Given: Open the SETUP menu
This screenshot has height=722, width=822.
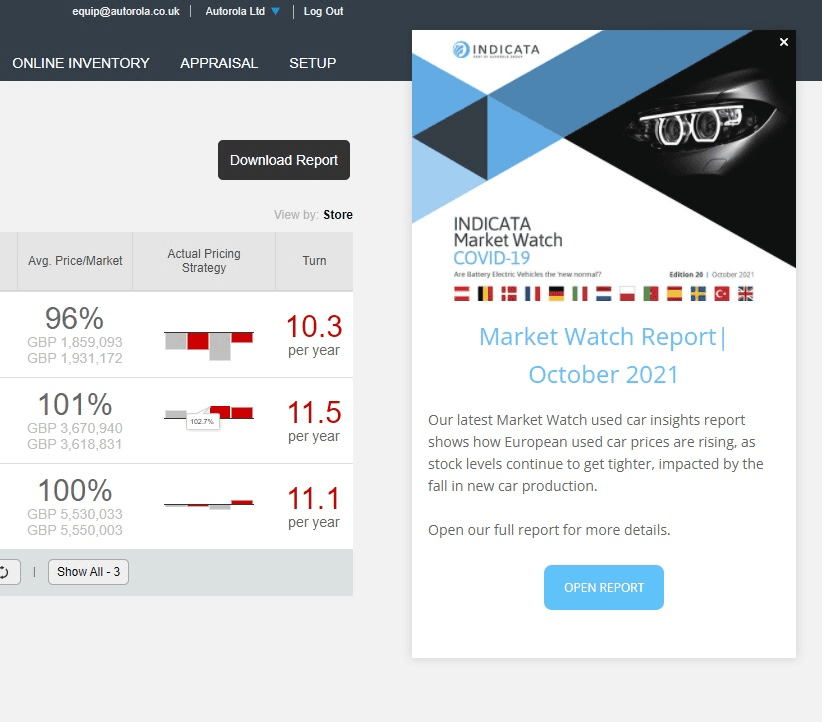Looking at the screenshot, I should click(312, 63).
